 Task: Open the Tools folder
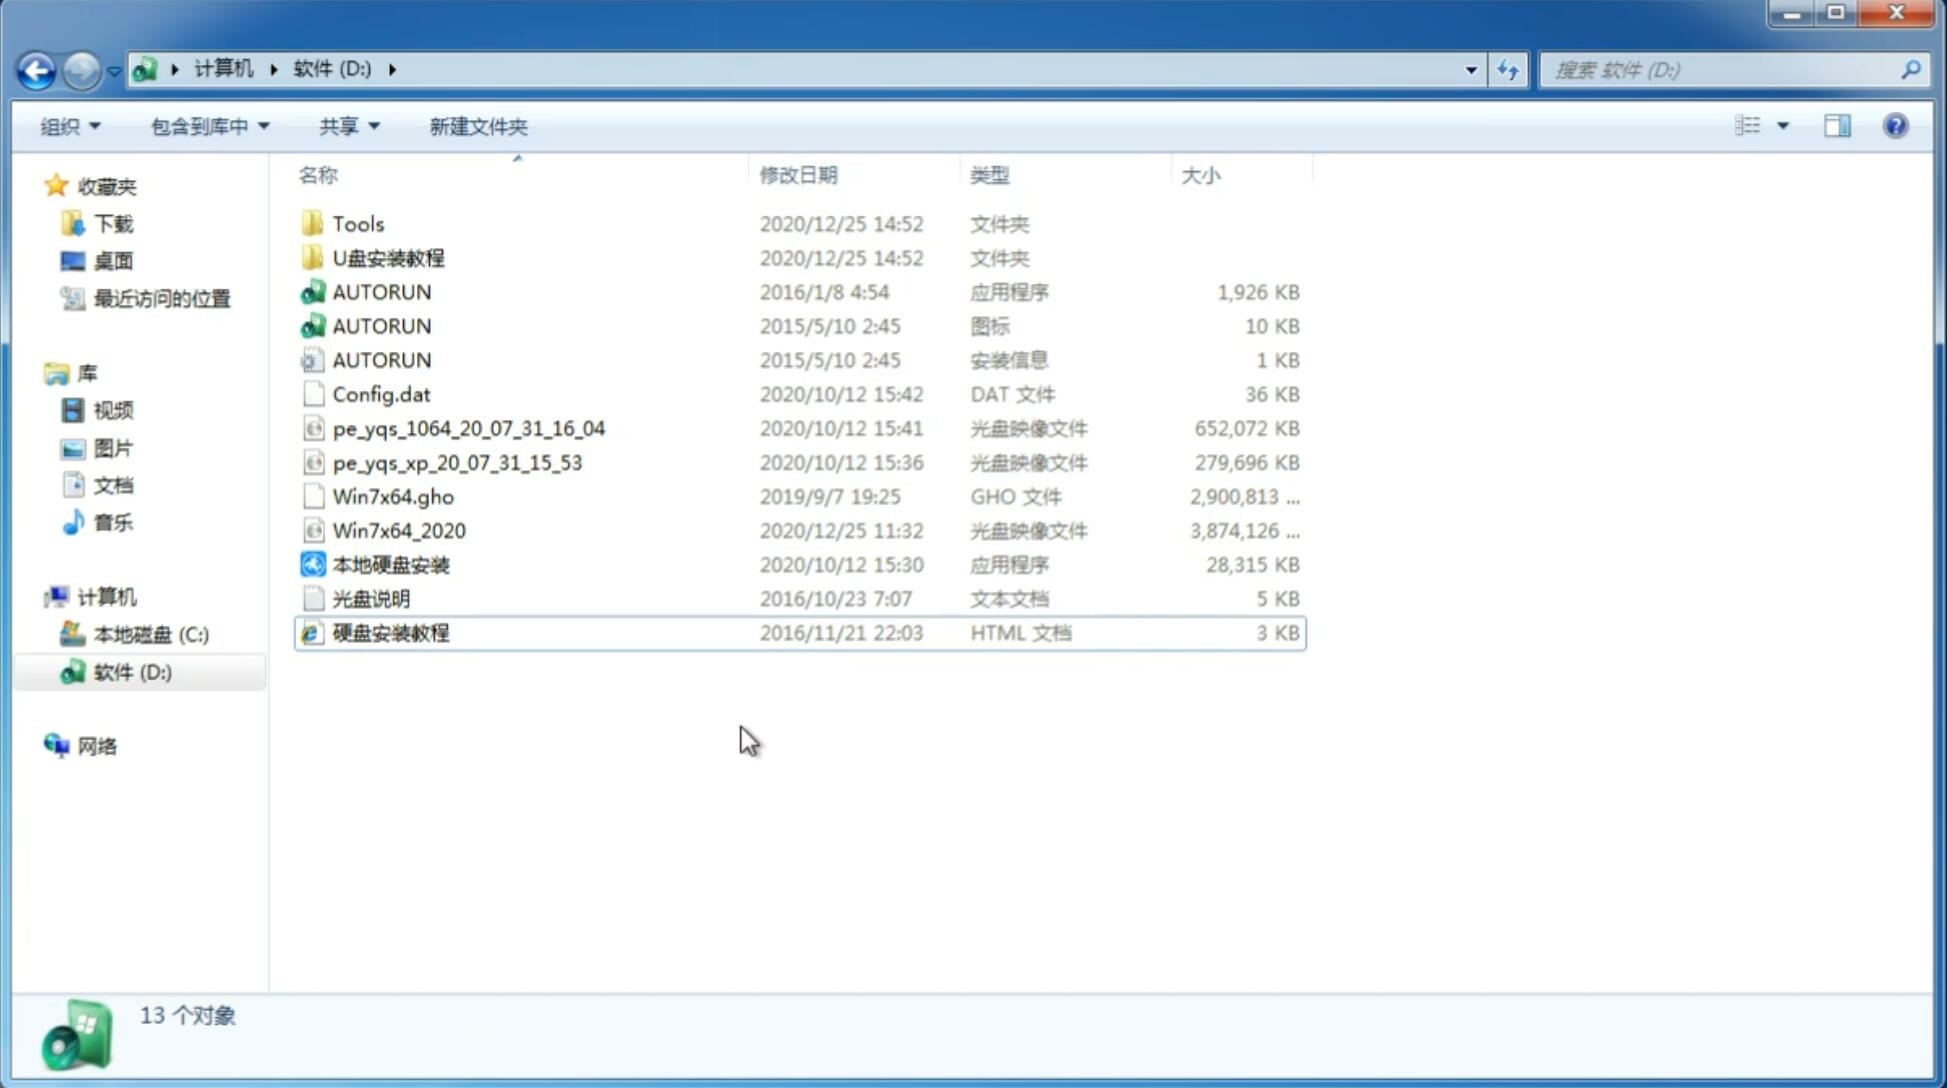(x=357, y=223)
